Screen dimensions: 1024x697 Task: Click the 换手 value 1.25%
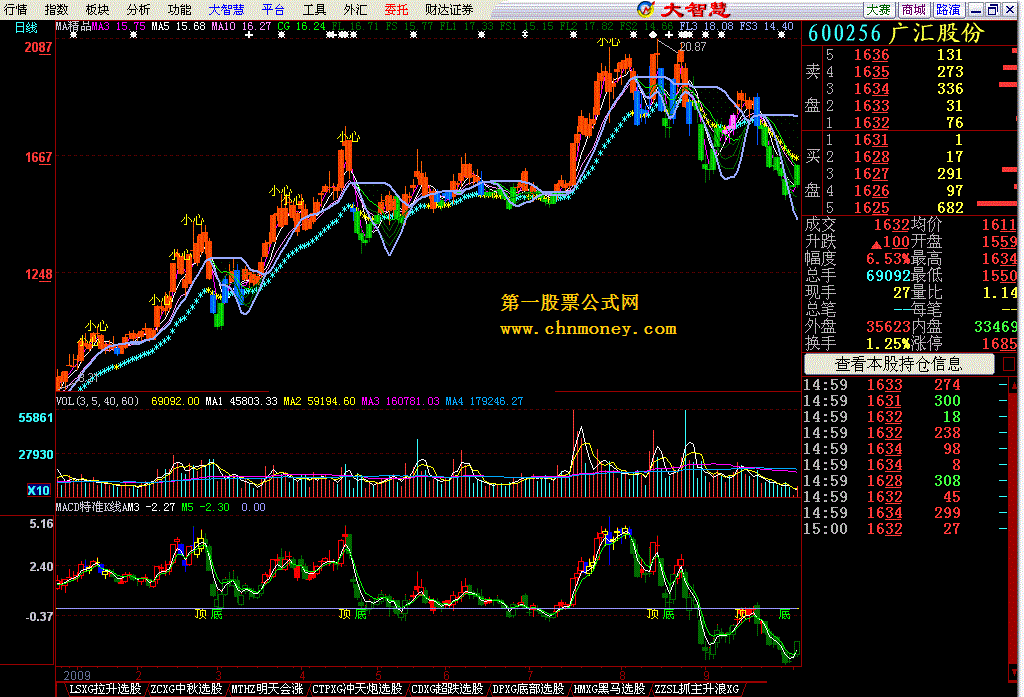point(888,344)
